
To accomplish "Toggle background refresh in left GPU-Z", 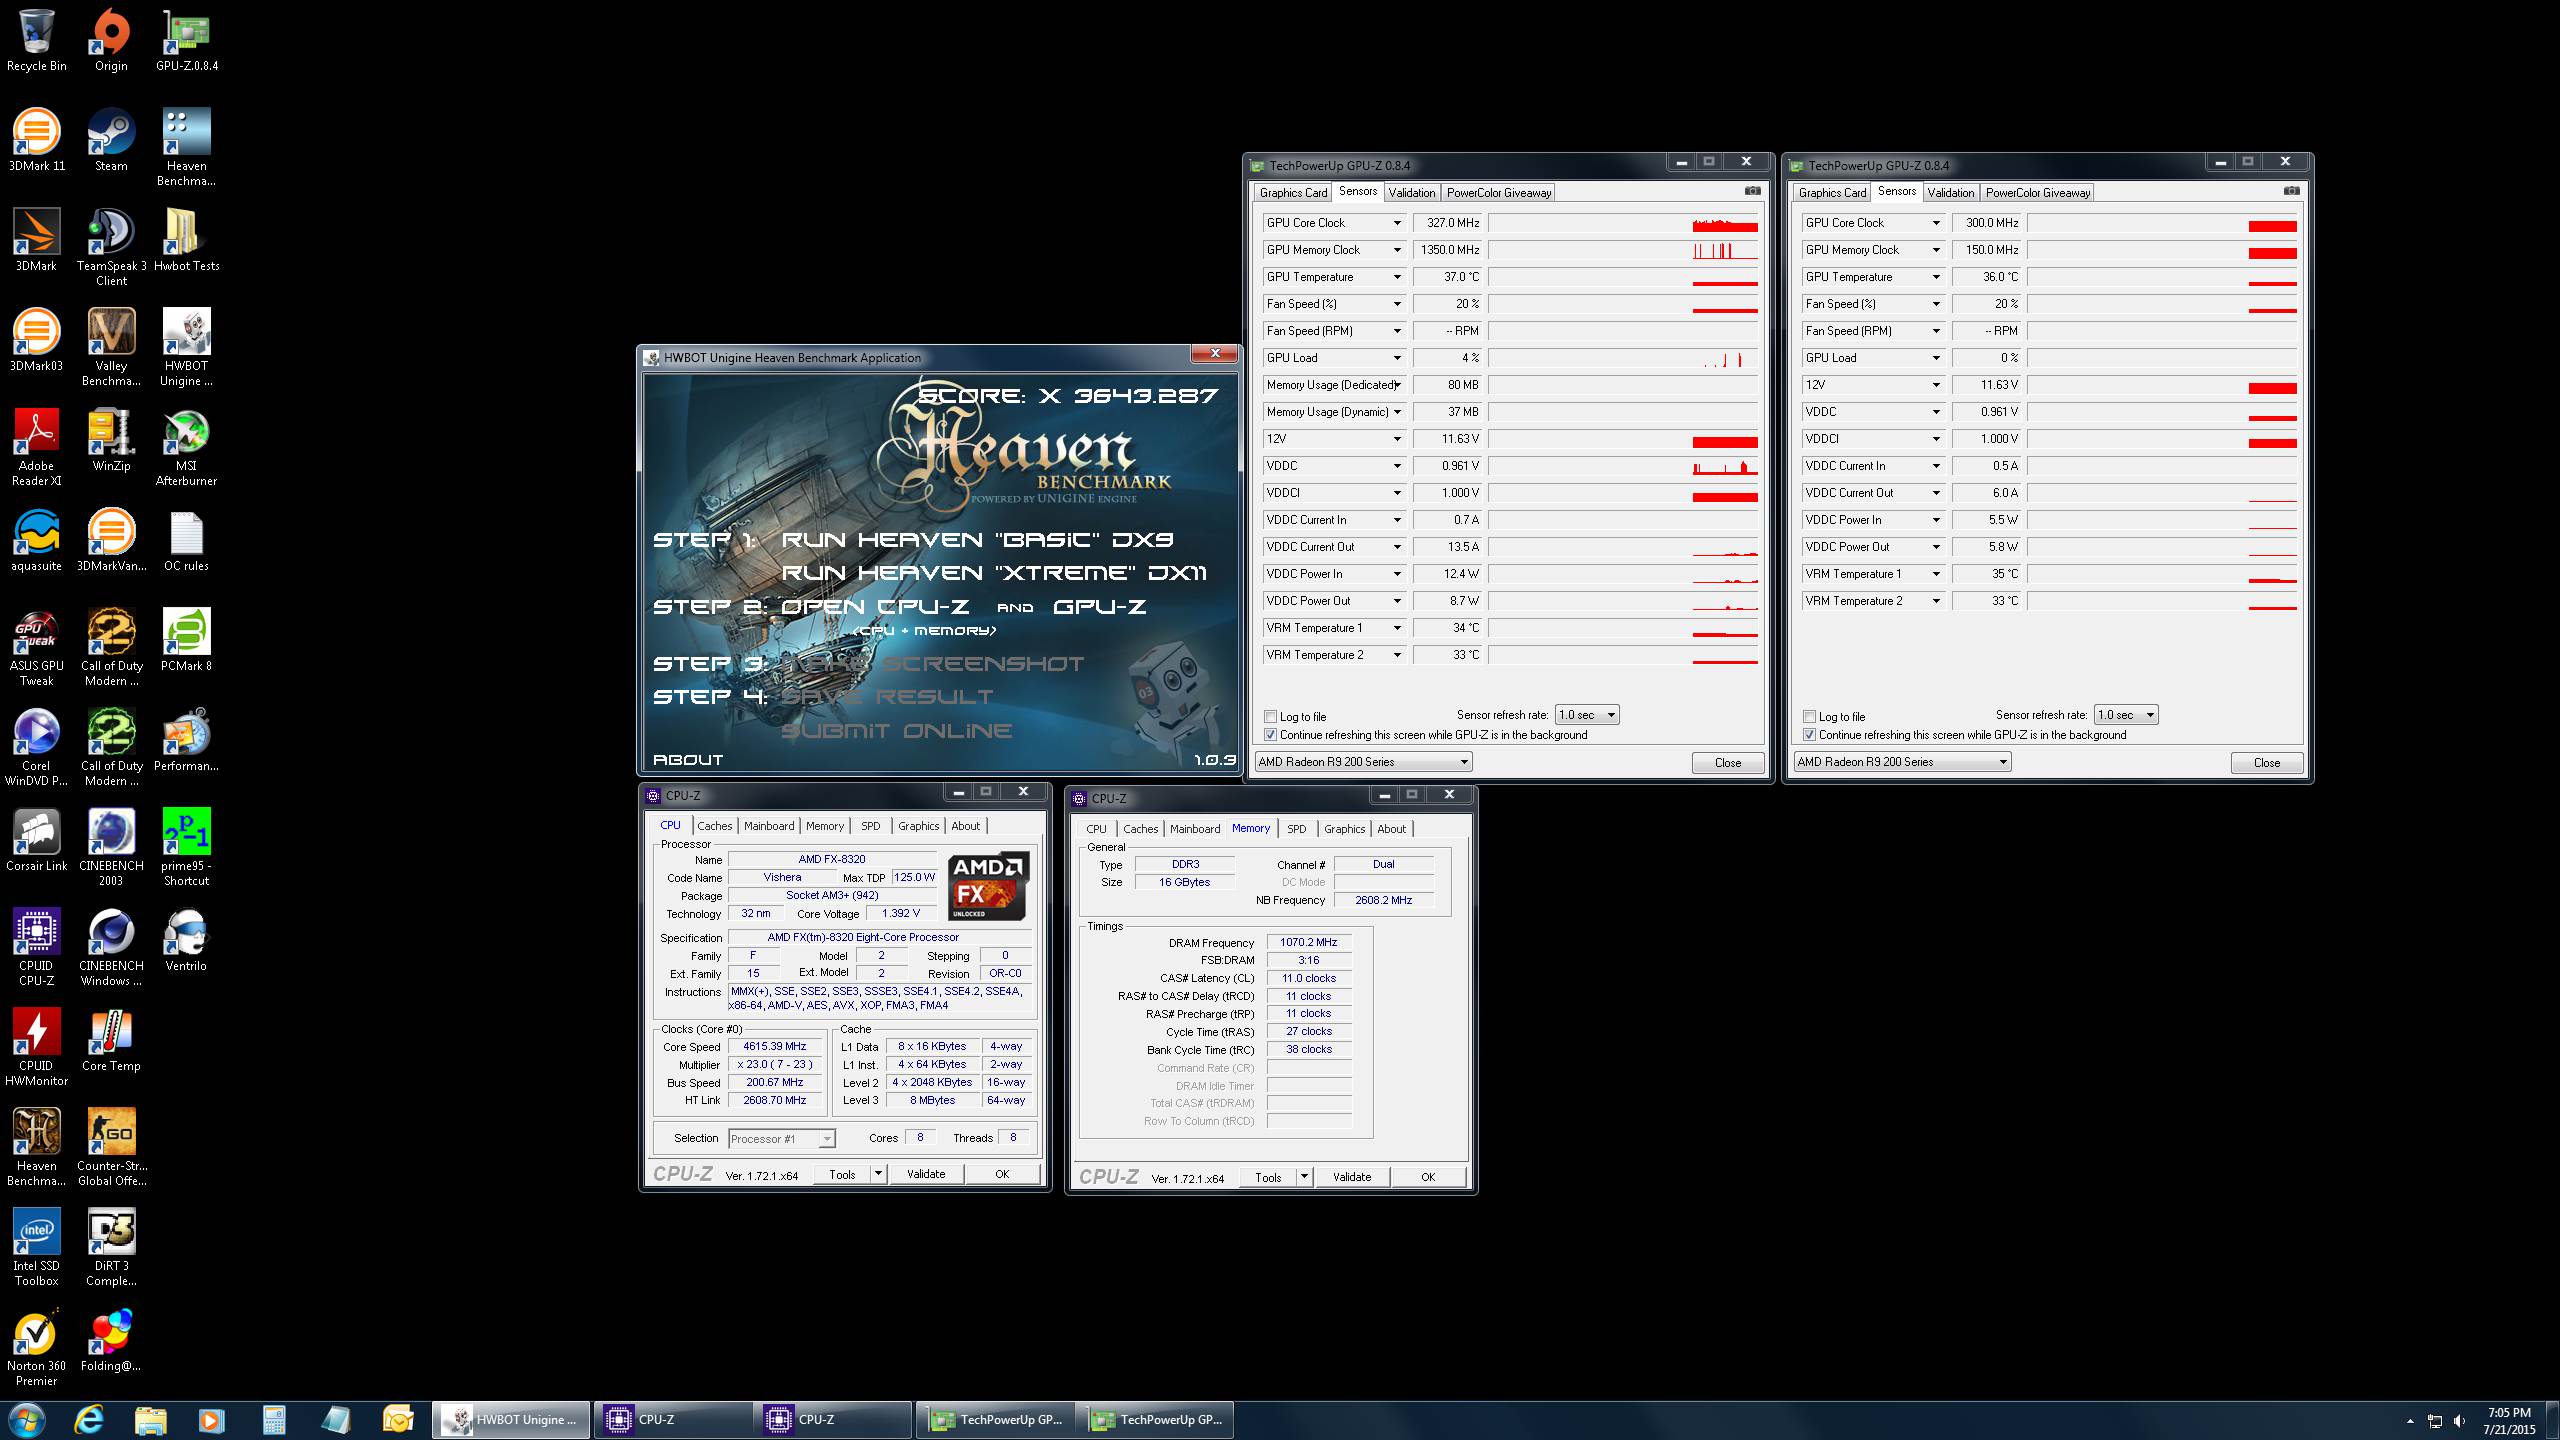I will click(x=1271, y=735).
